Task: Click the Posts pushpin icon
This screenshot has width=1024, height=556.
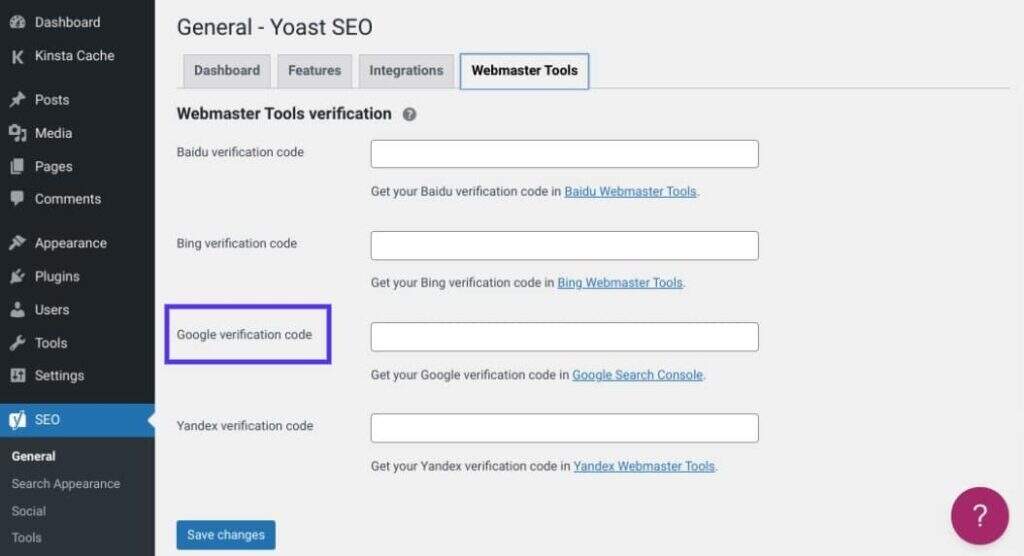Action: 17,100
